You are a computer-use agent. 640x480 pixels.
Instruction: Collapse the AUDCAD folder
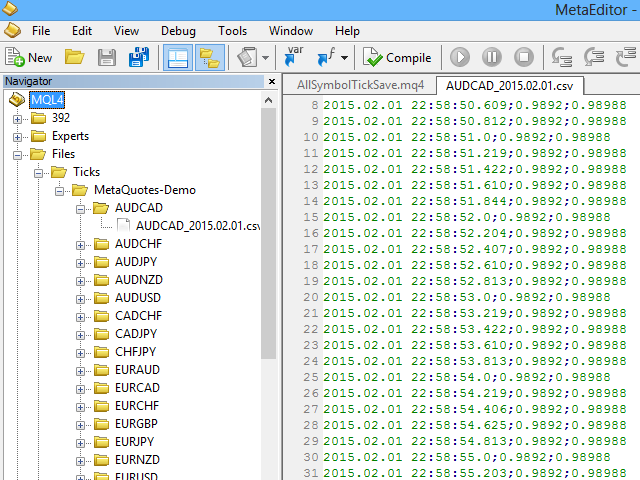point(80,209)
